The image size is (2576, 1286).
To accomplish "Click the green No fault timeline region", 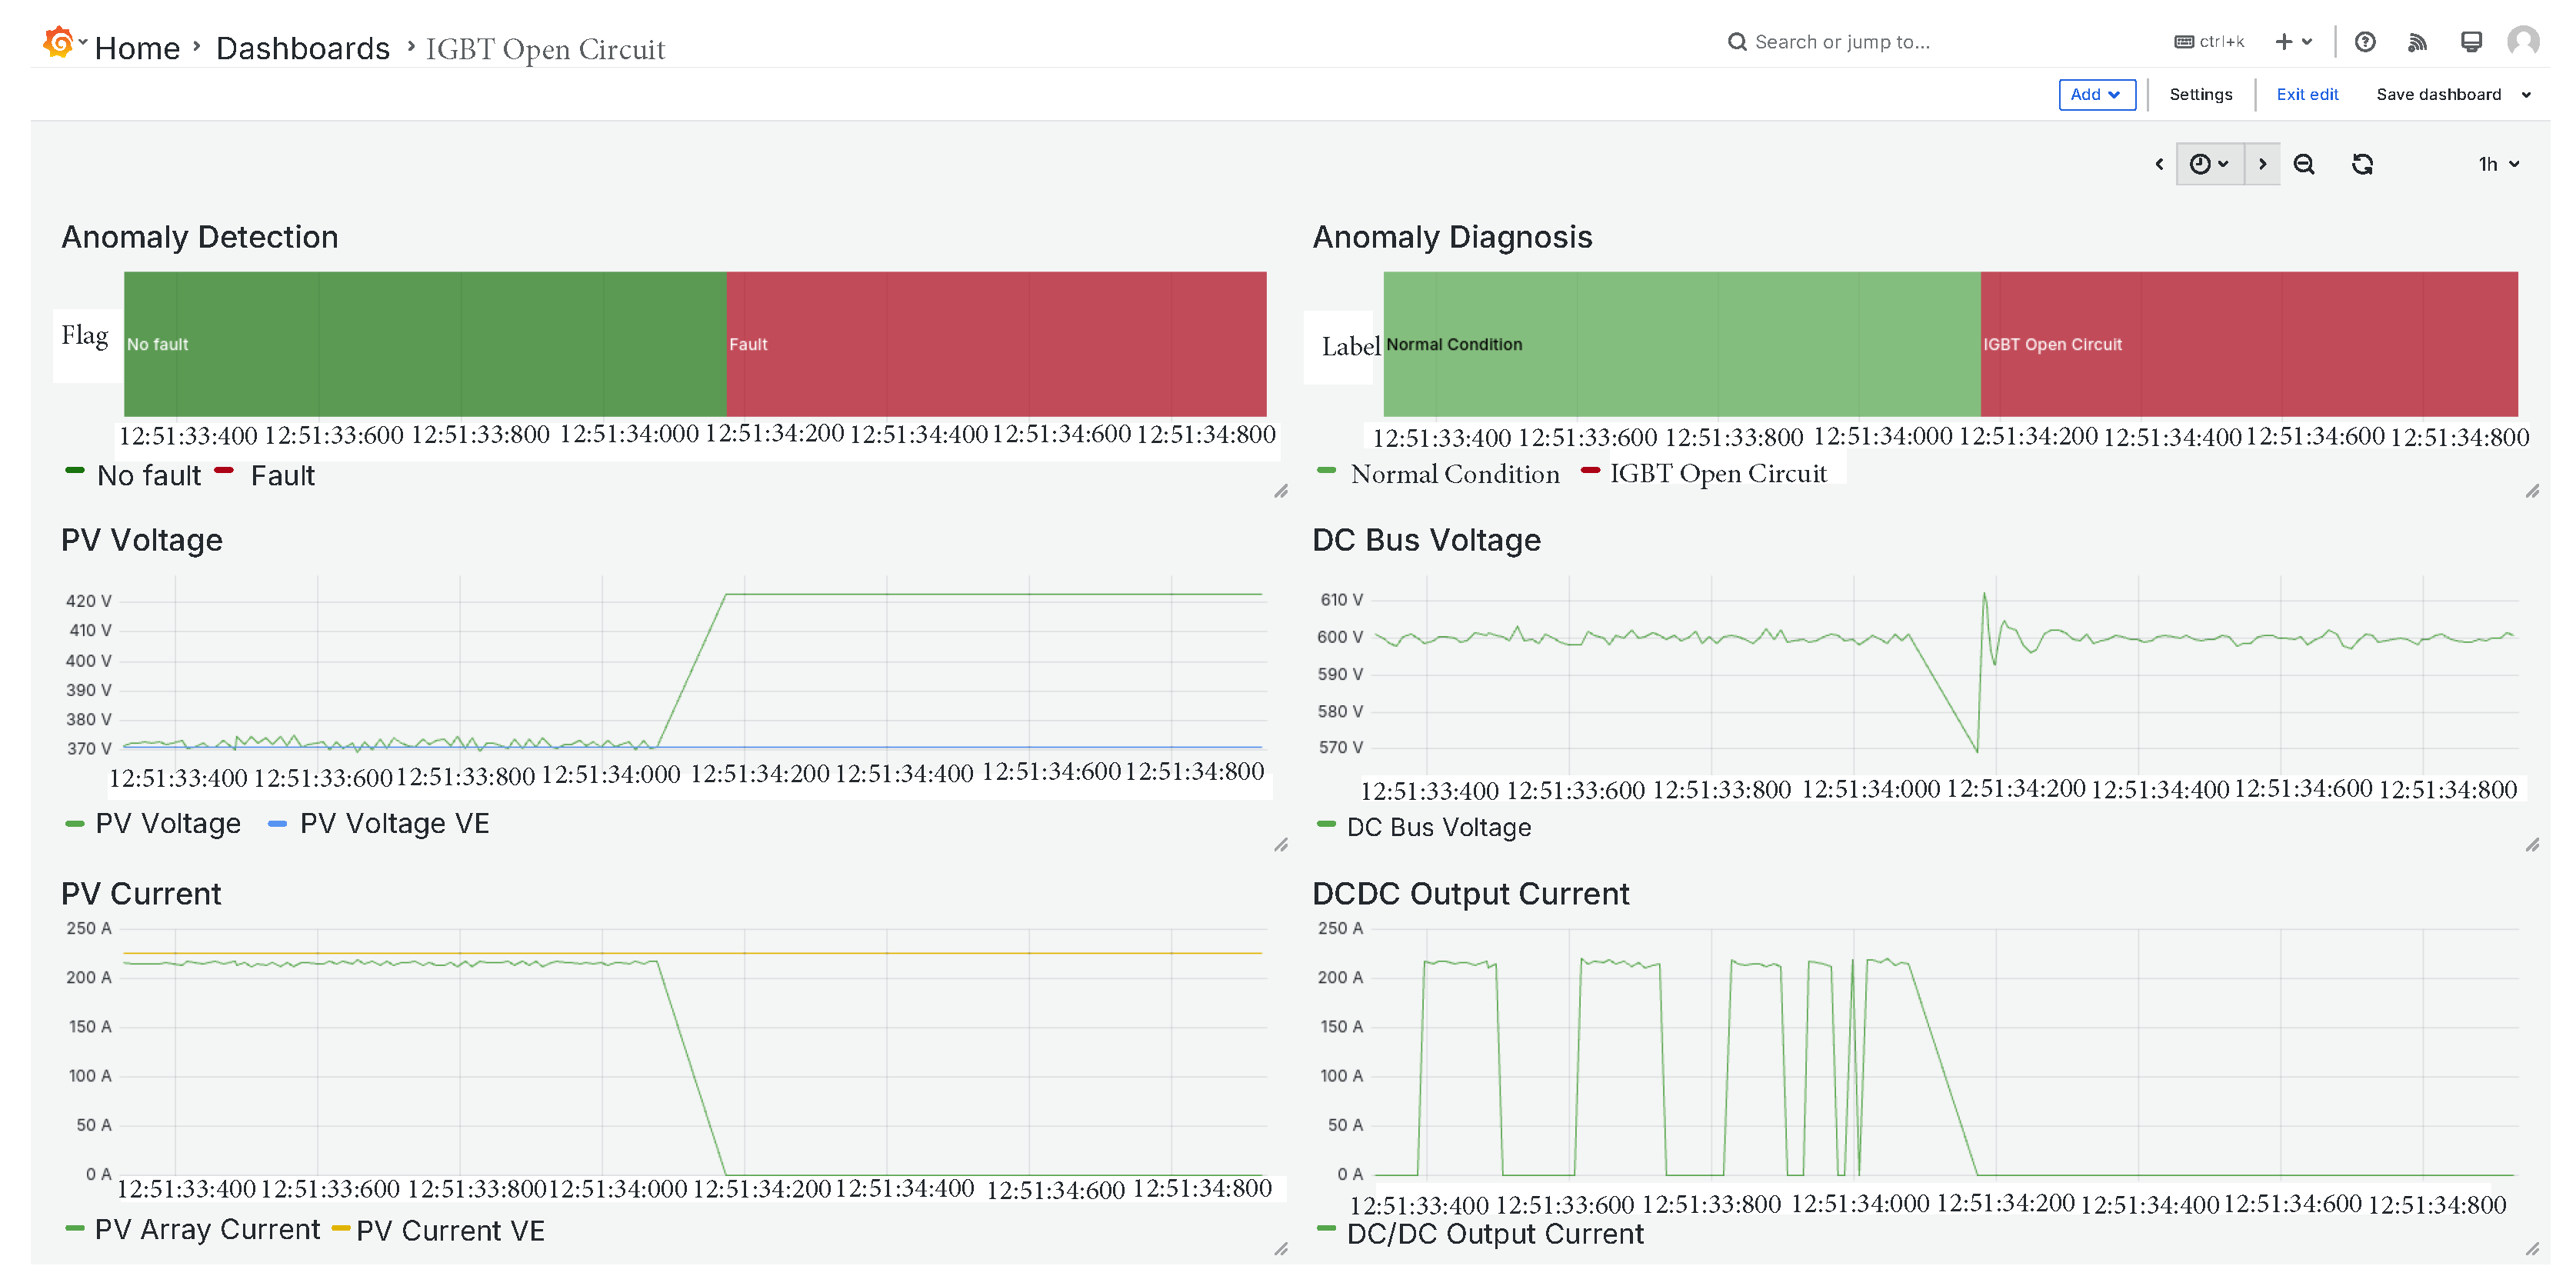I will click(425, 344).
